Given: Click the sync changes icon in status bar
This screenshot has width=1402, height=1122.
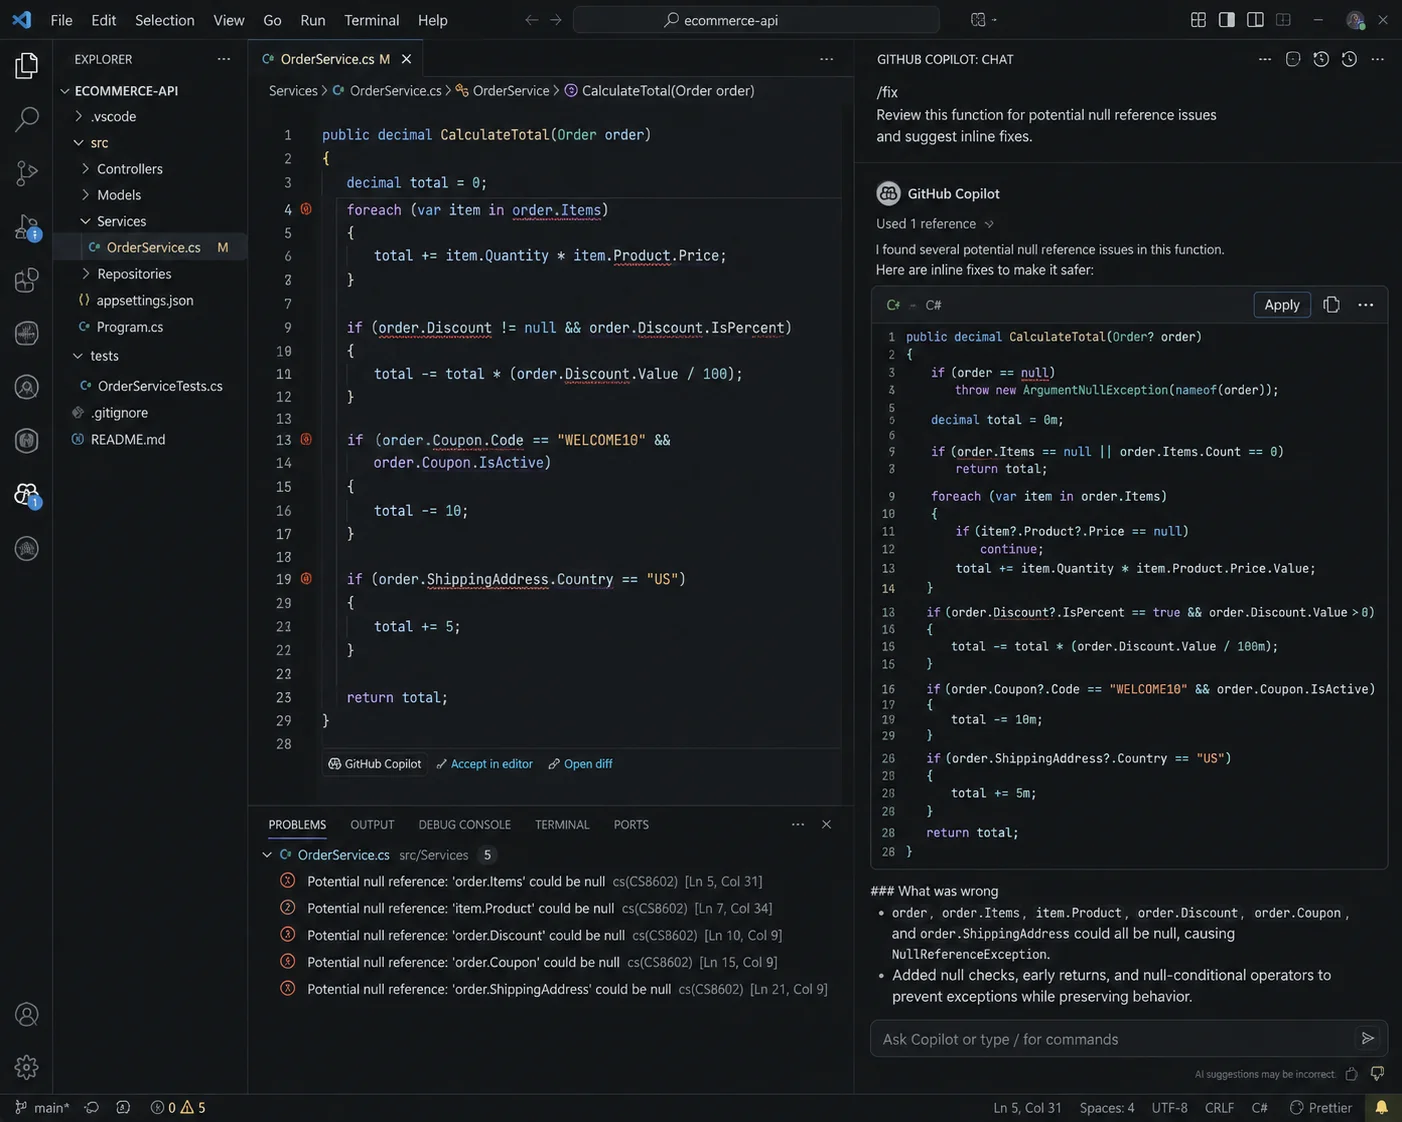Looking at the screenshot, I should point(91,1107).
